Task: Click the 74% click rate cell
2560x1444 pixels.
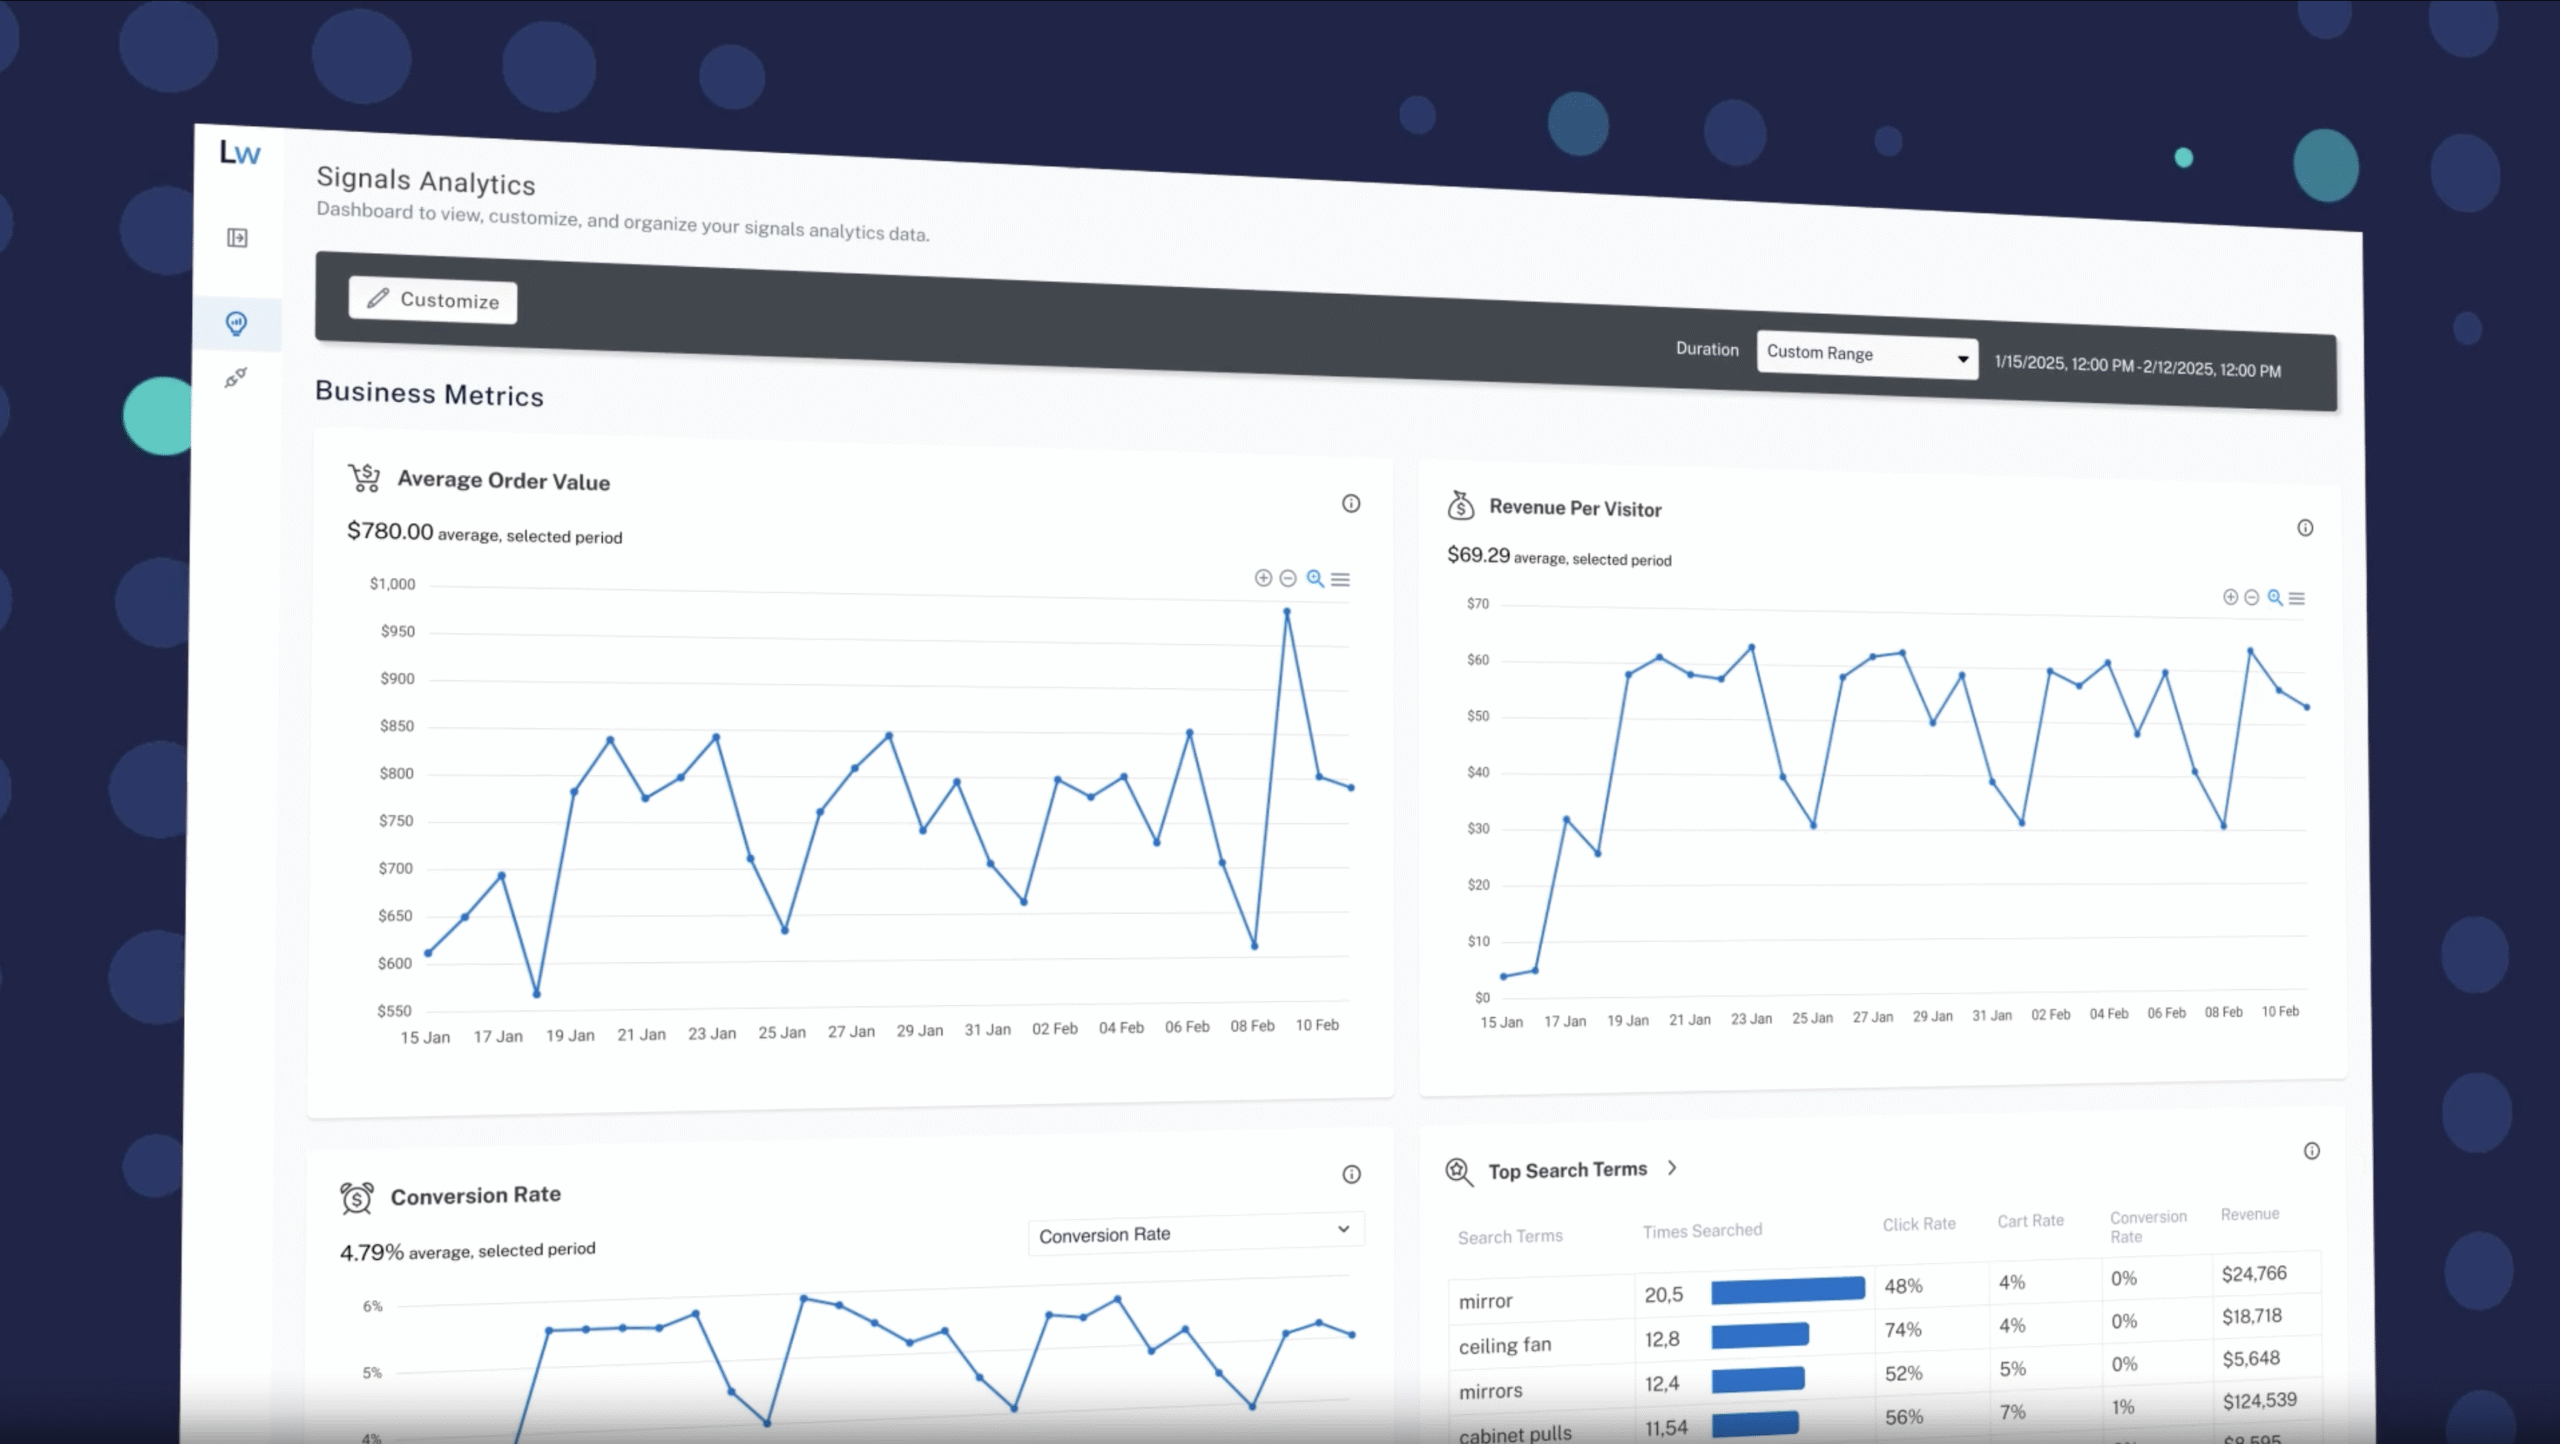Action: (x=1903, y=1330)
